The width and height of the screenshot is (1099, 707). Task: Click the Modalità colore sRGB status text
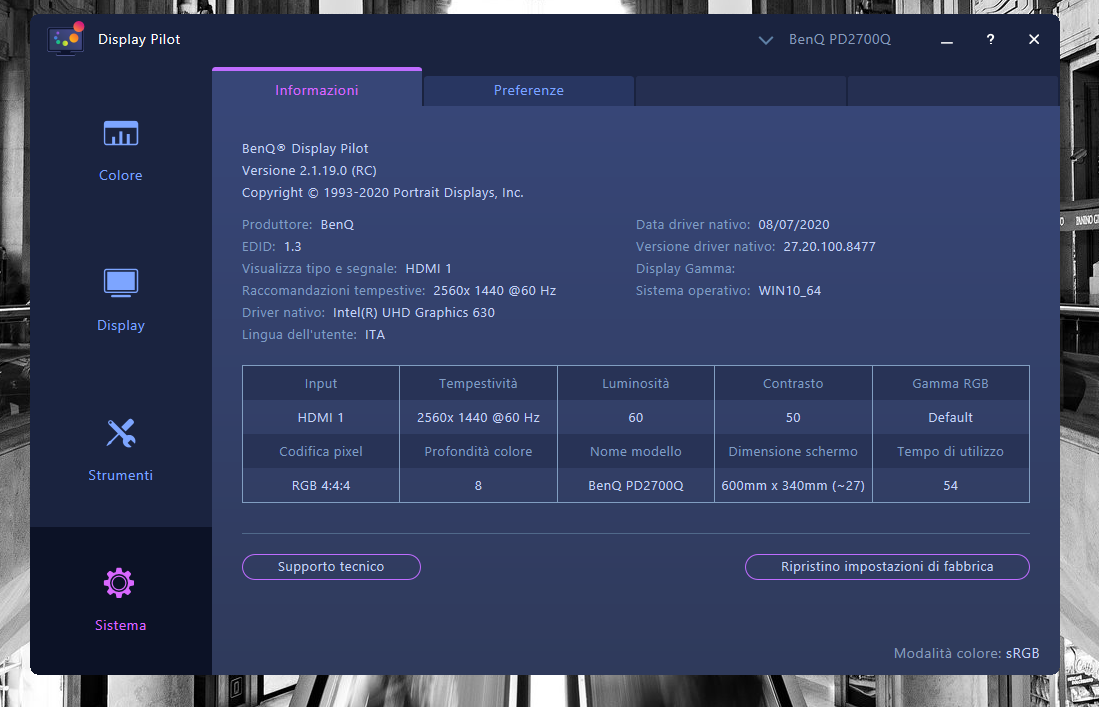coord(967,653)
